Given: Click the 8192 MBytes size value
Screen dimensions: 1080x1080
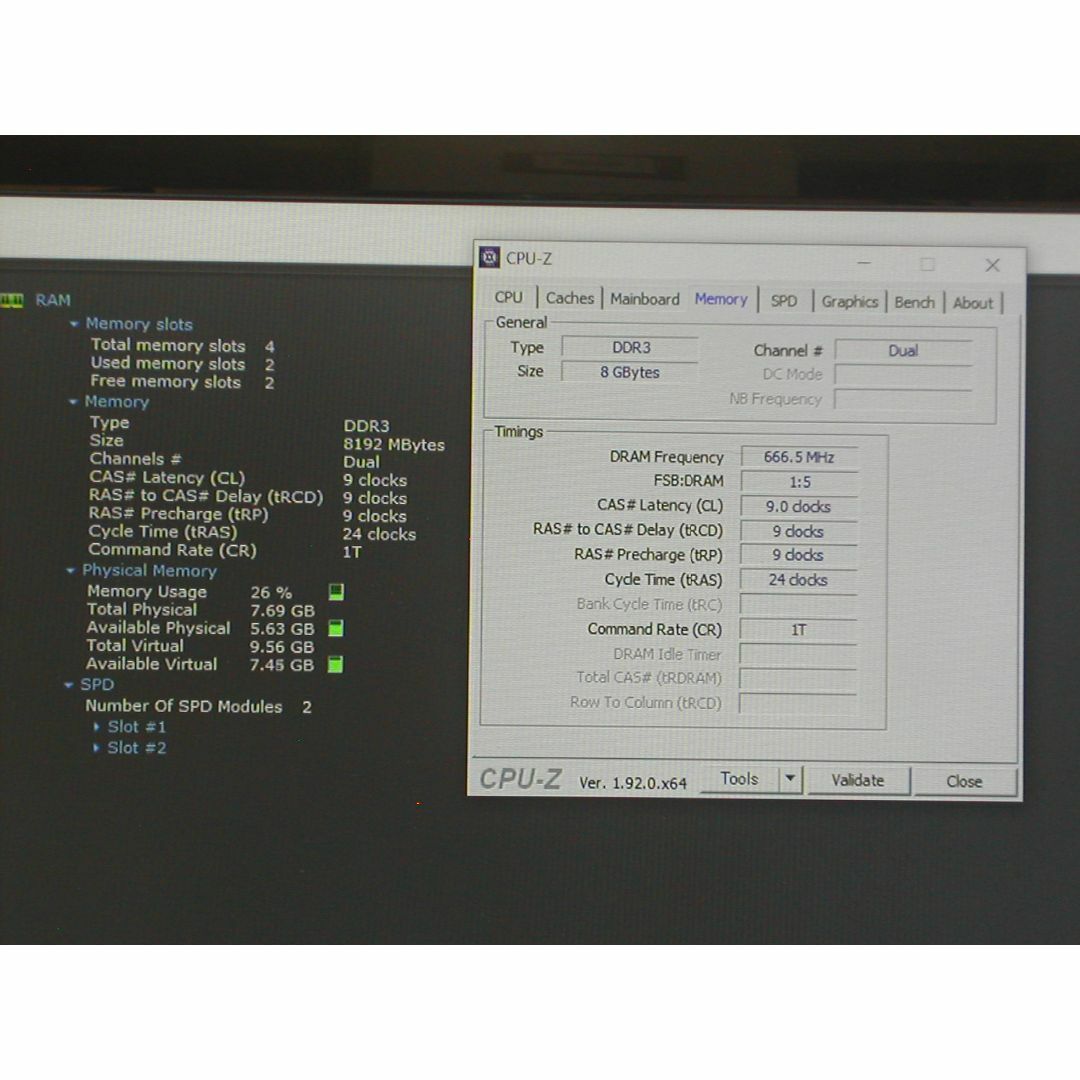Looking at the screenshot, I should (x=394, y=445).
